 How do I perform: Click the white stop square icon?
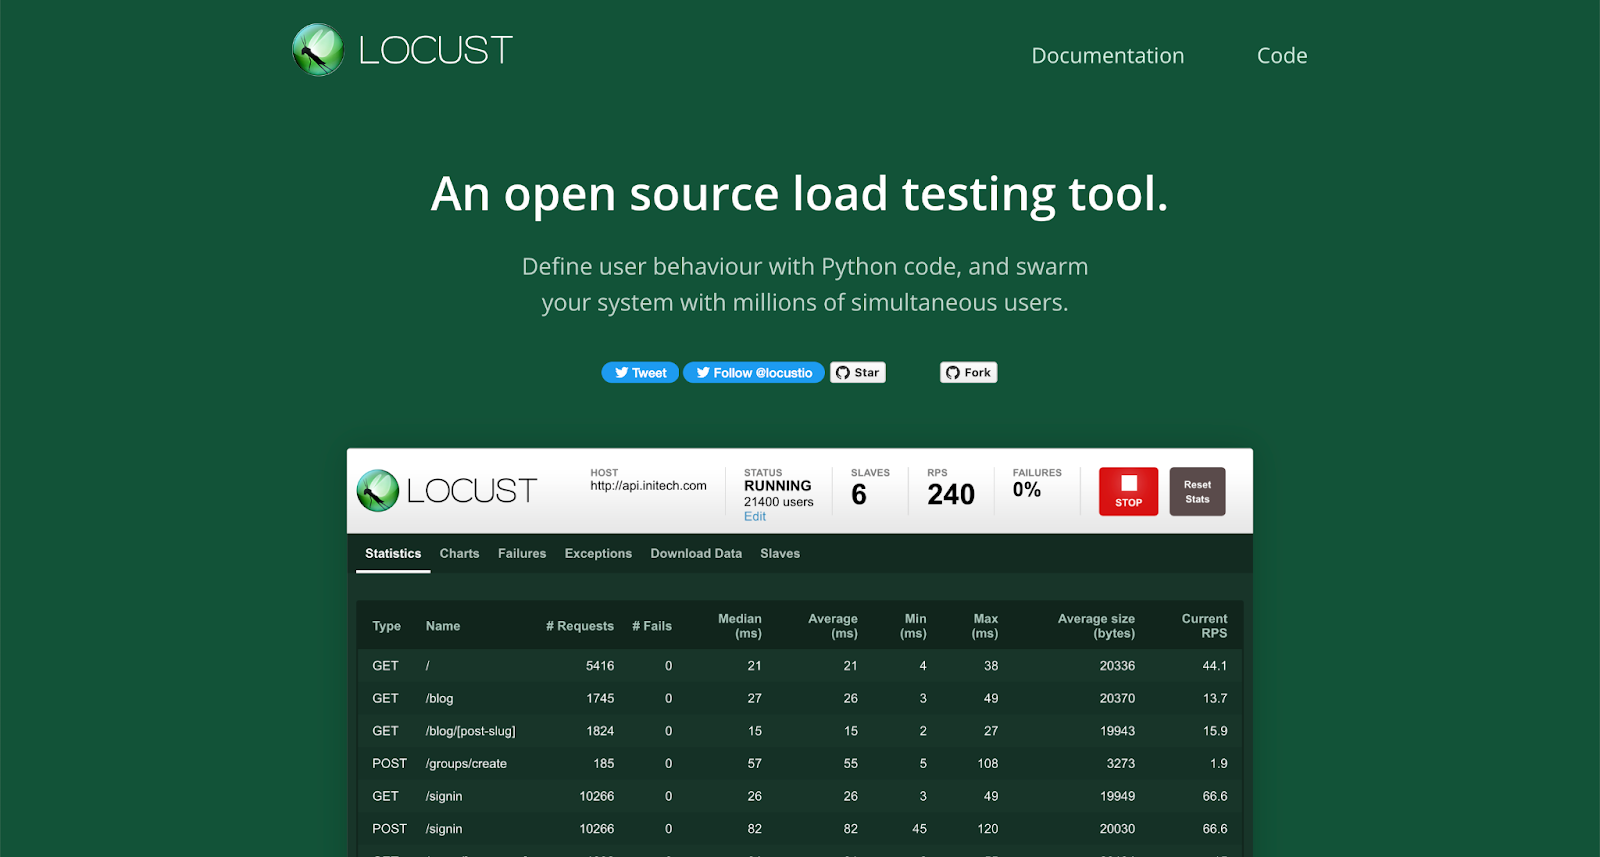coord(1129,483)
